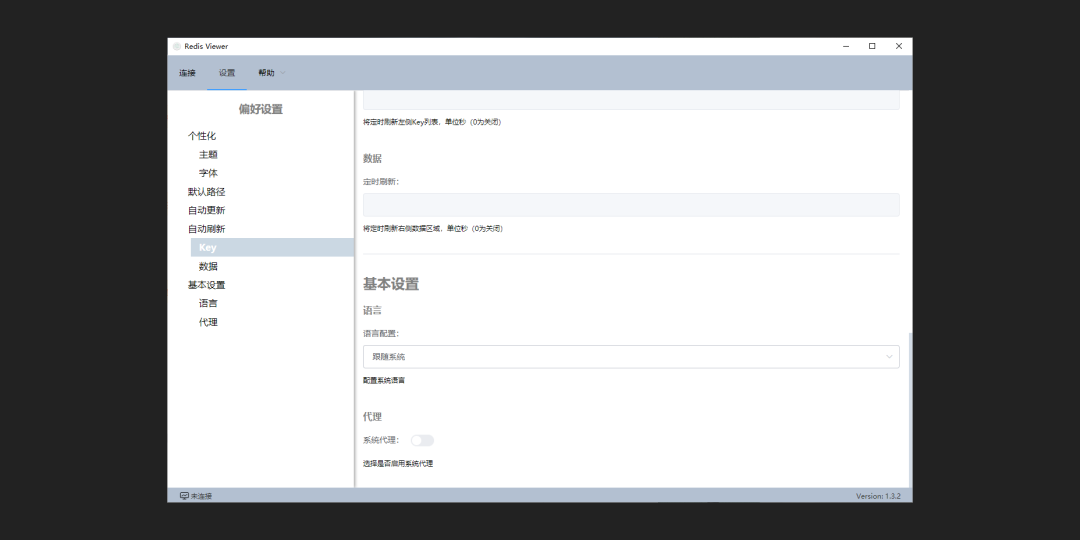Open the 连接 tab
This screenshot has height=540, width=1080.
click(187, 73)
